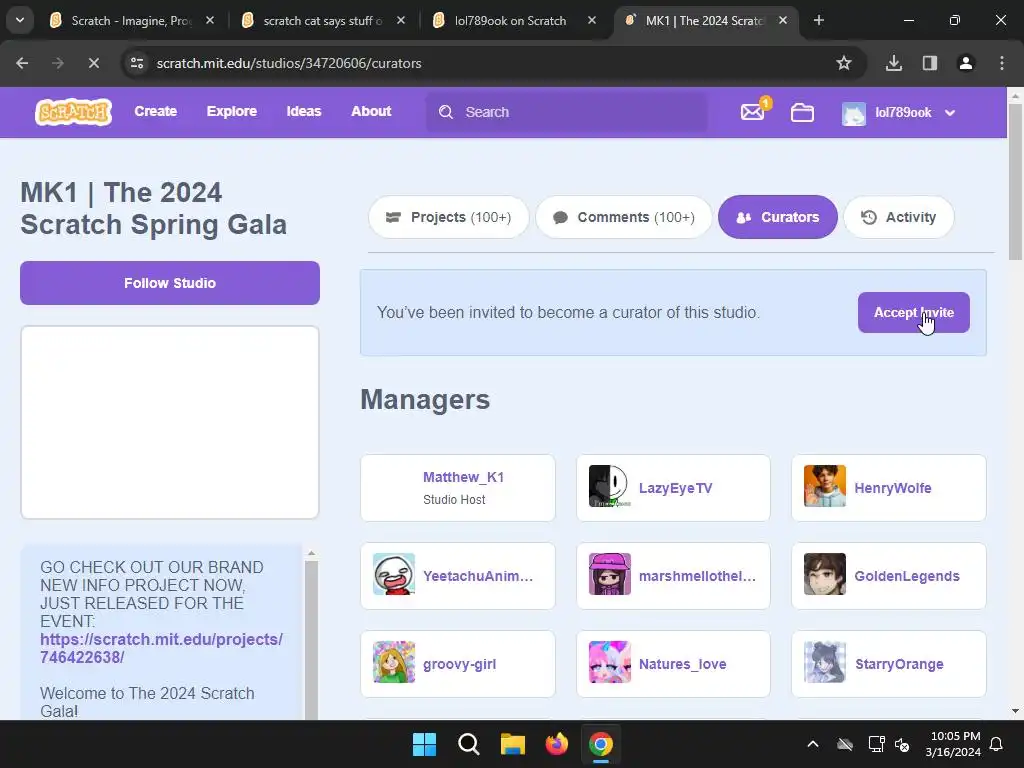Click the site information icon in address bar
The width and height of the screenshot is (1024, 768).
pyautogui.click(x=137, y=63)
